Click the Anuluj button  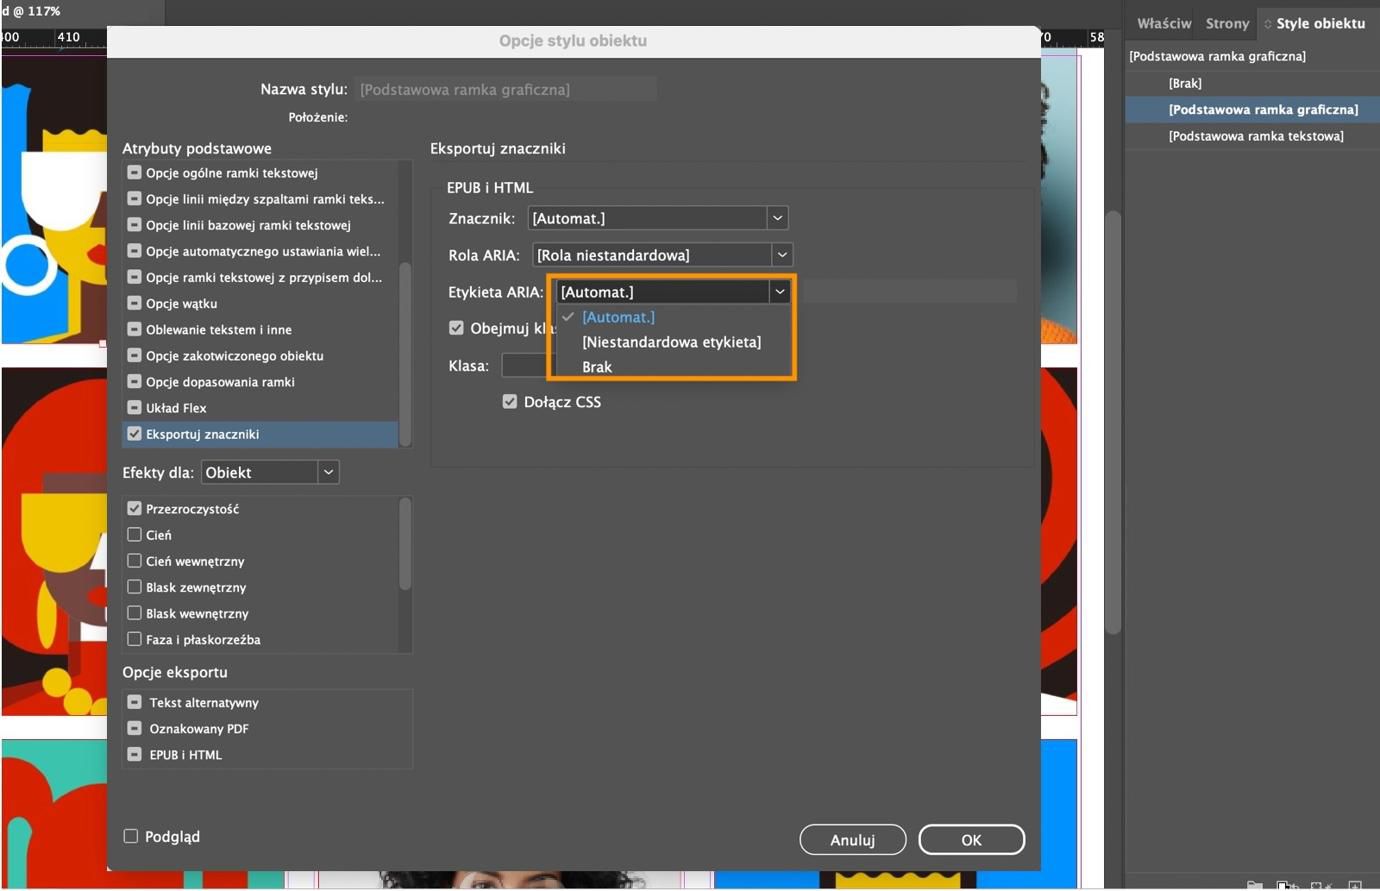click(853, 840)
